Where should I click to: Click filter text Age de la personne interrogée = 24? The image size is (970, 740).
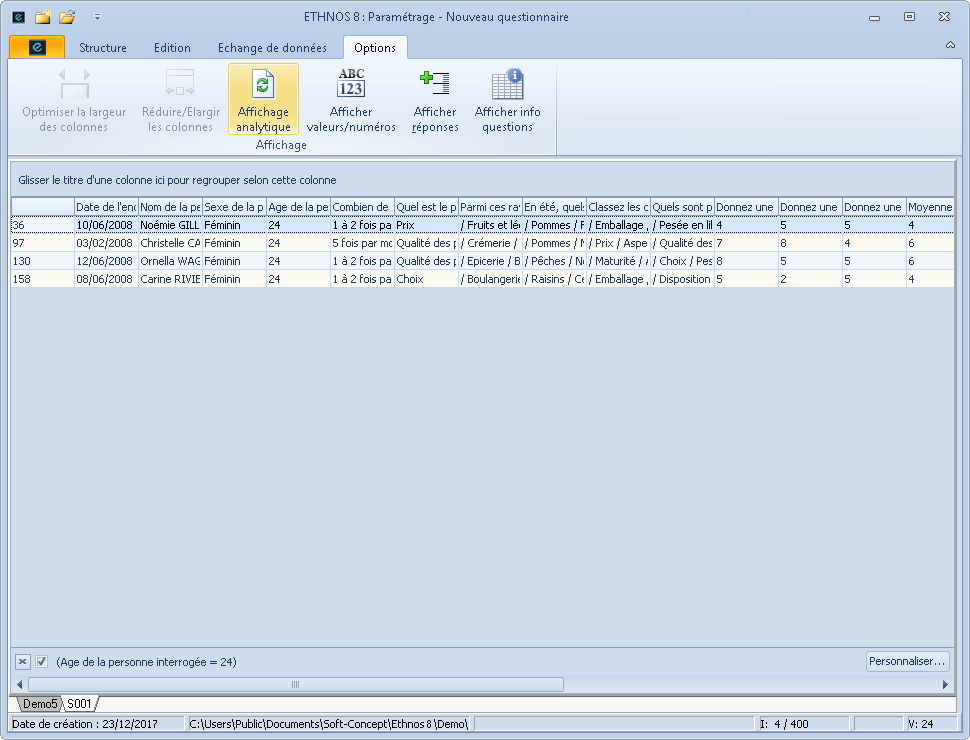point(146,662)
